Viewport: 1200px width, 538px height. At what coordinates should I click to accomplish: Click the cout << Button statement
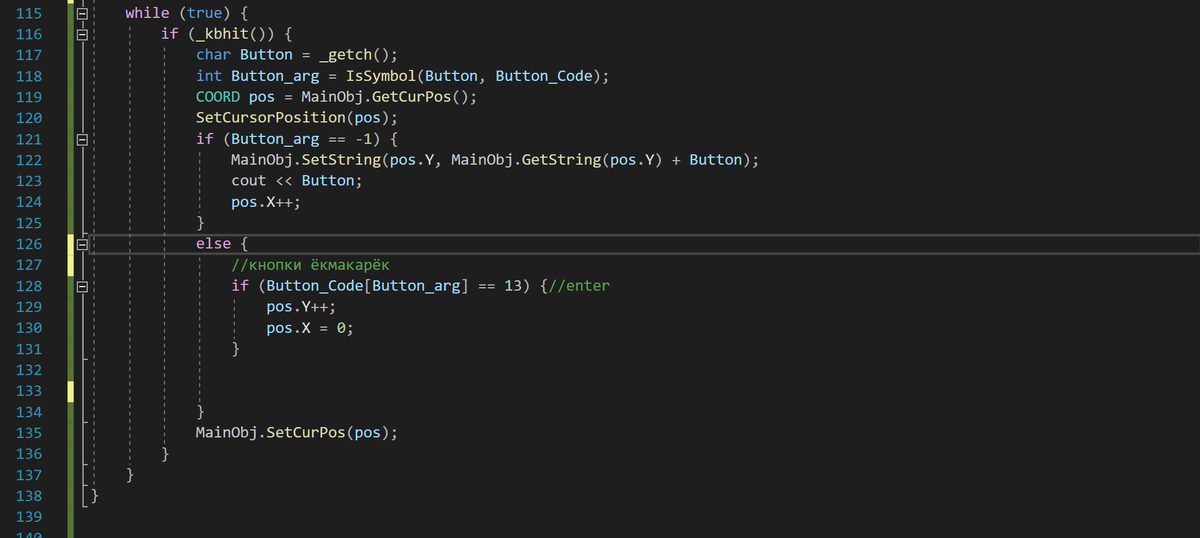click(x=297, y=181)
